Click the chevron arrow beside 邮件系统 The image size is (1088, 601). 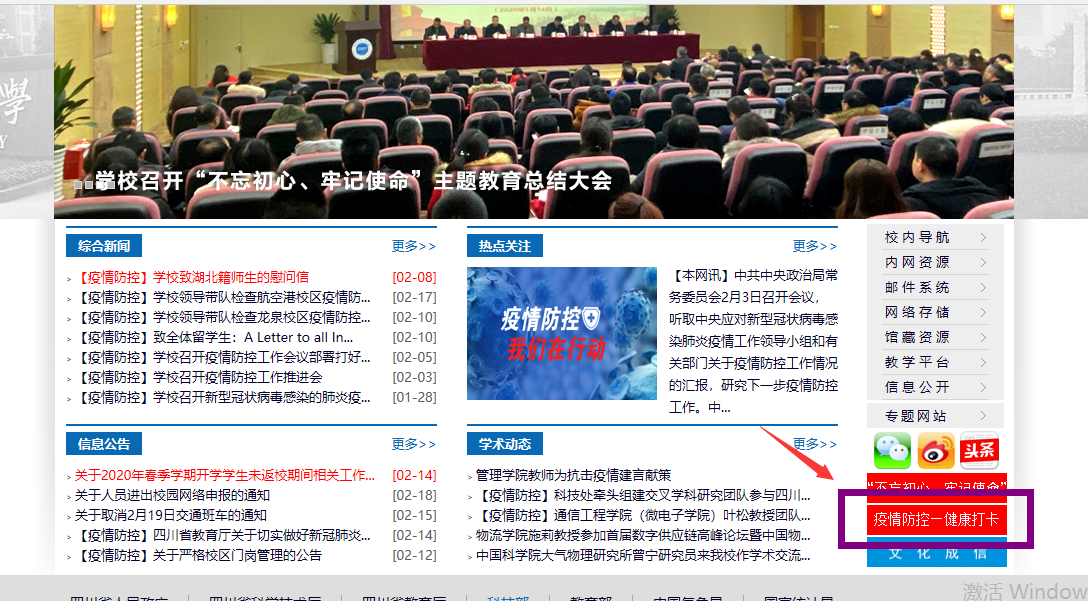pyautogui.click(x=983, y=287)
